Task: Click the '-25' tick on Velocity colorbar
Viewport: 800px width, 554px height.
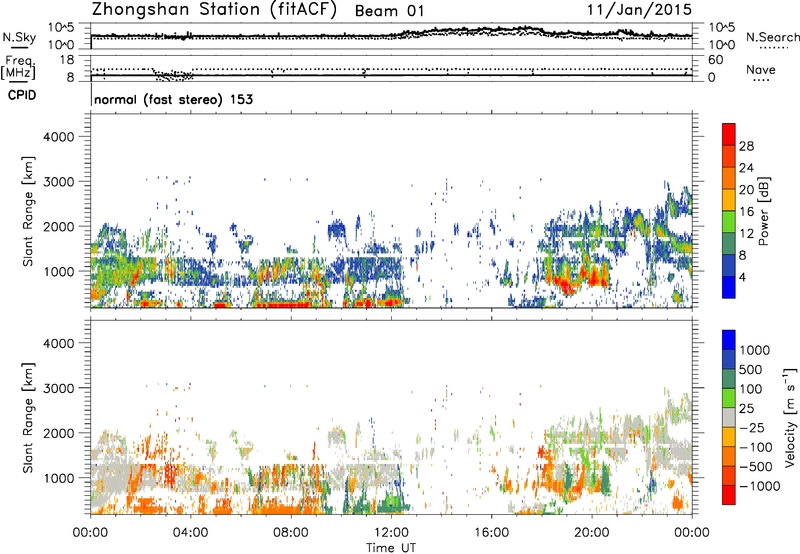Action: coord(751,427)
